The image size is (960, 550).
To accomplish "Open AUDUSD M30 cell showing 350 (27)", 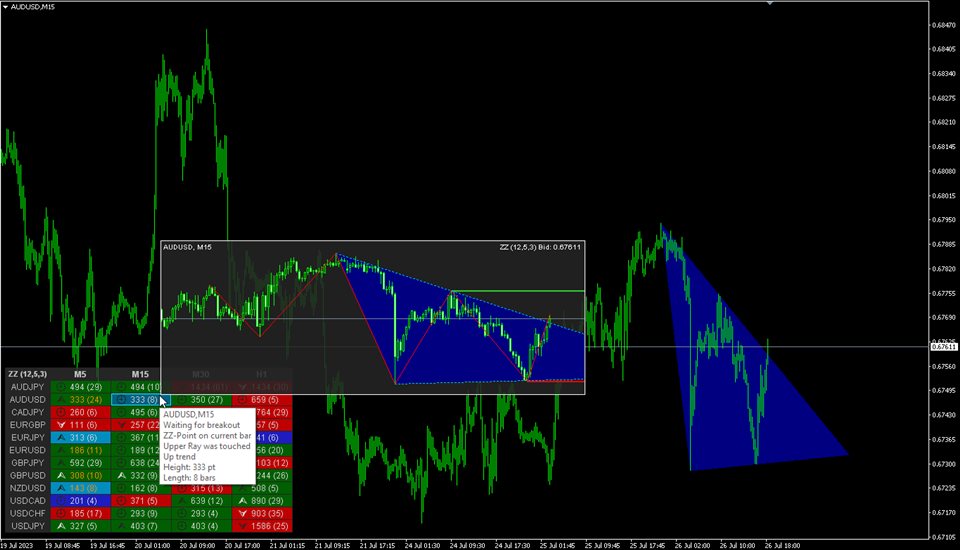I will (201, 400).
